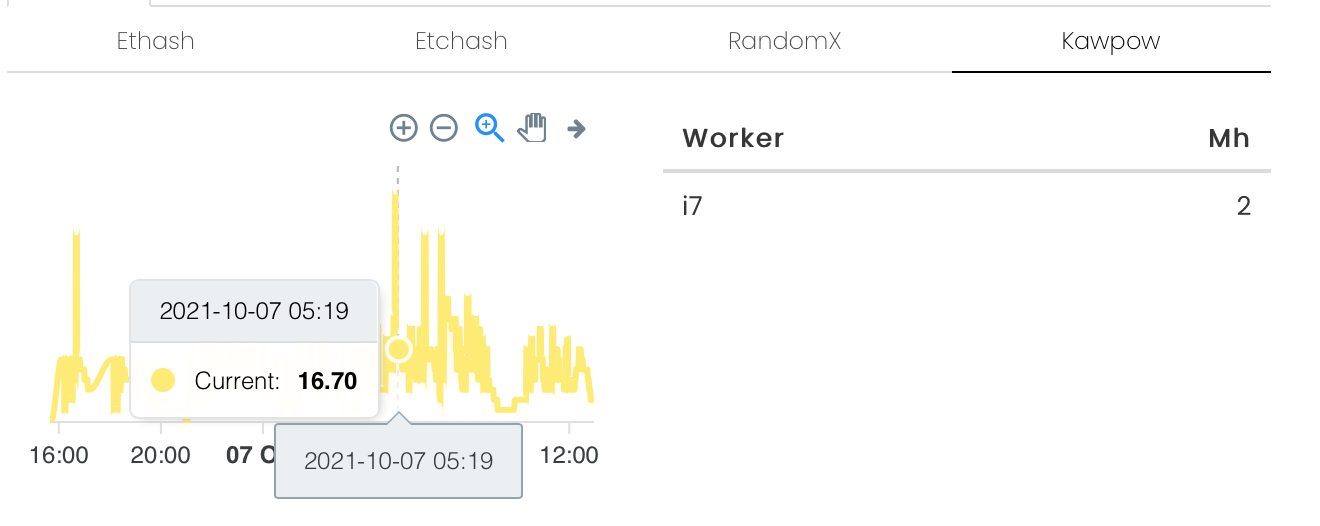Click the right arrow chart icon
This screenshot has width=1320, height=526.
click(x=576, y=128)
